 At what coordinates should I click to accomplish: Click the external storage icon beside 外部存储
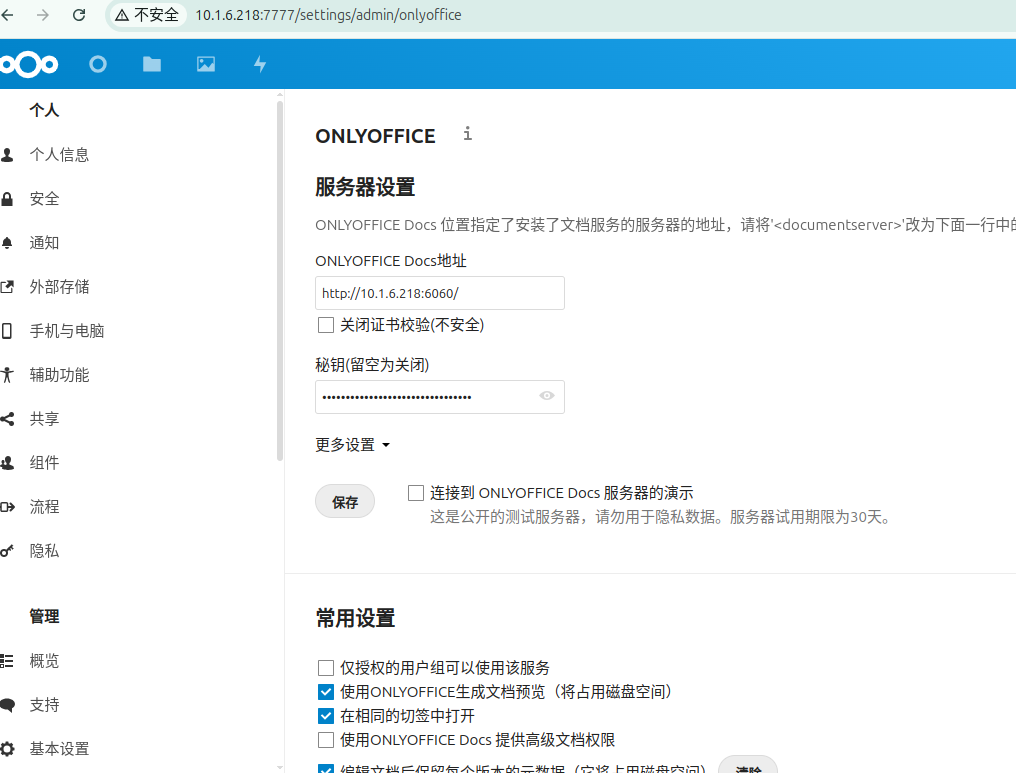(7, 287)
